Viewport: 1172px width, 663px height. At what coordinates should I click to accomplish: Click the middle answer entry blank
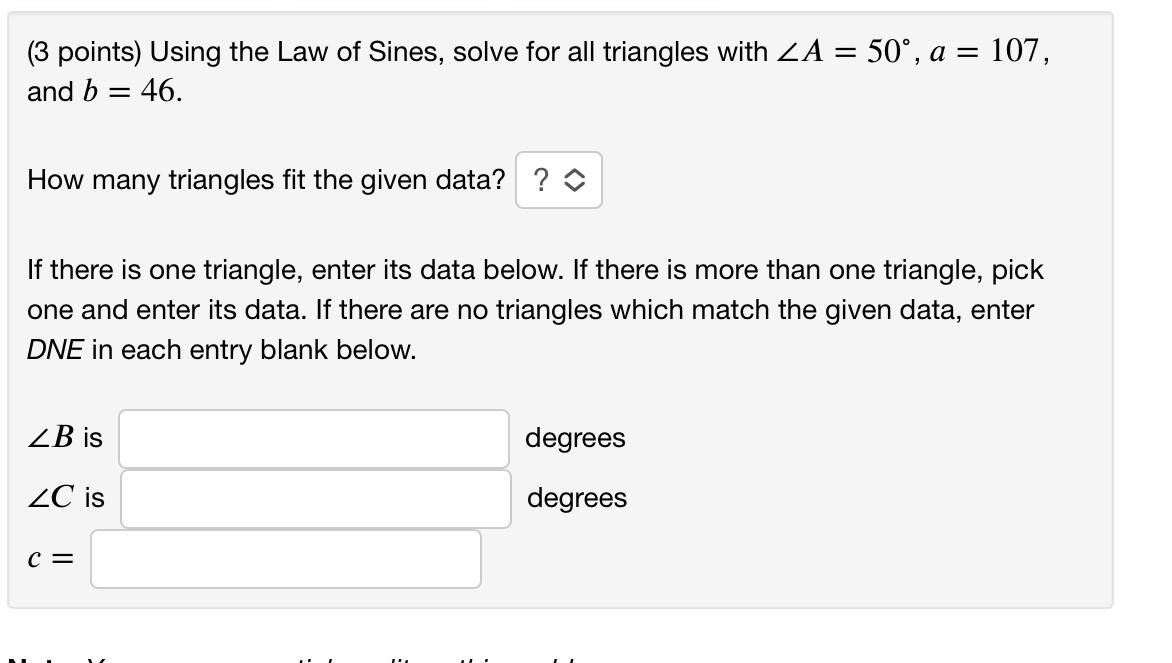(x=315, y=498)
